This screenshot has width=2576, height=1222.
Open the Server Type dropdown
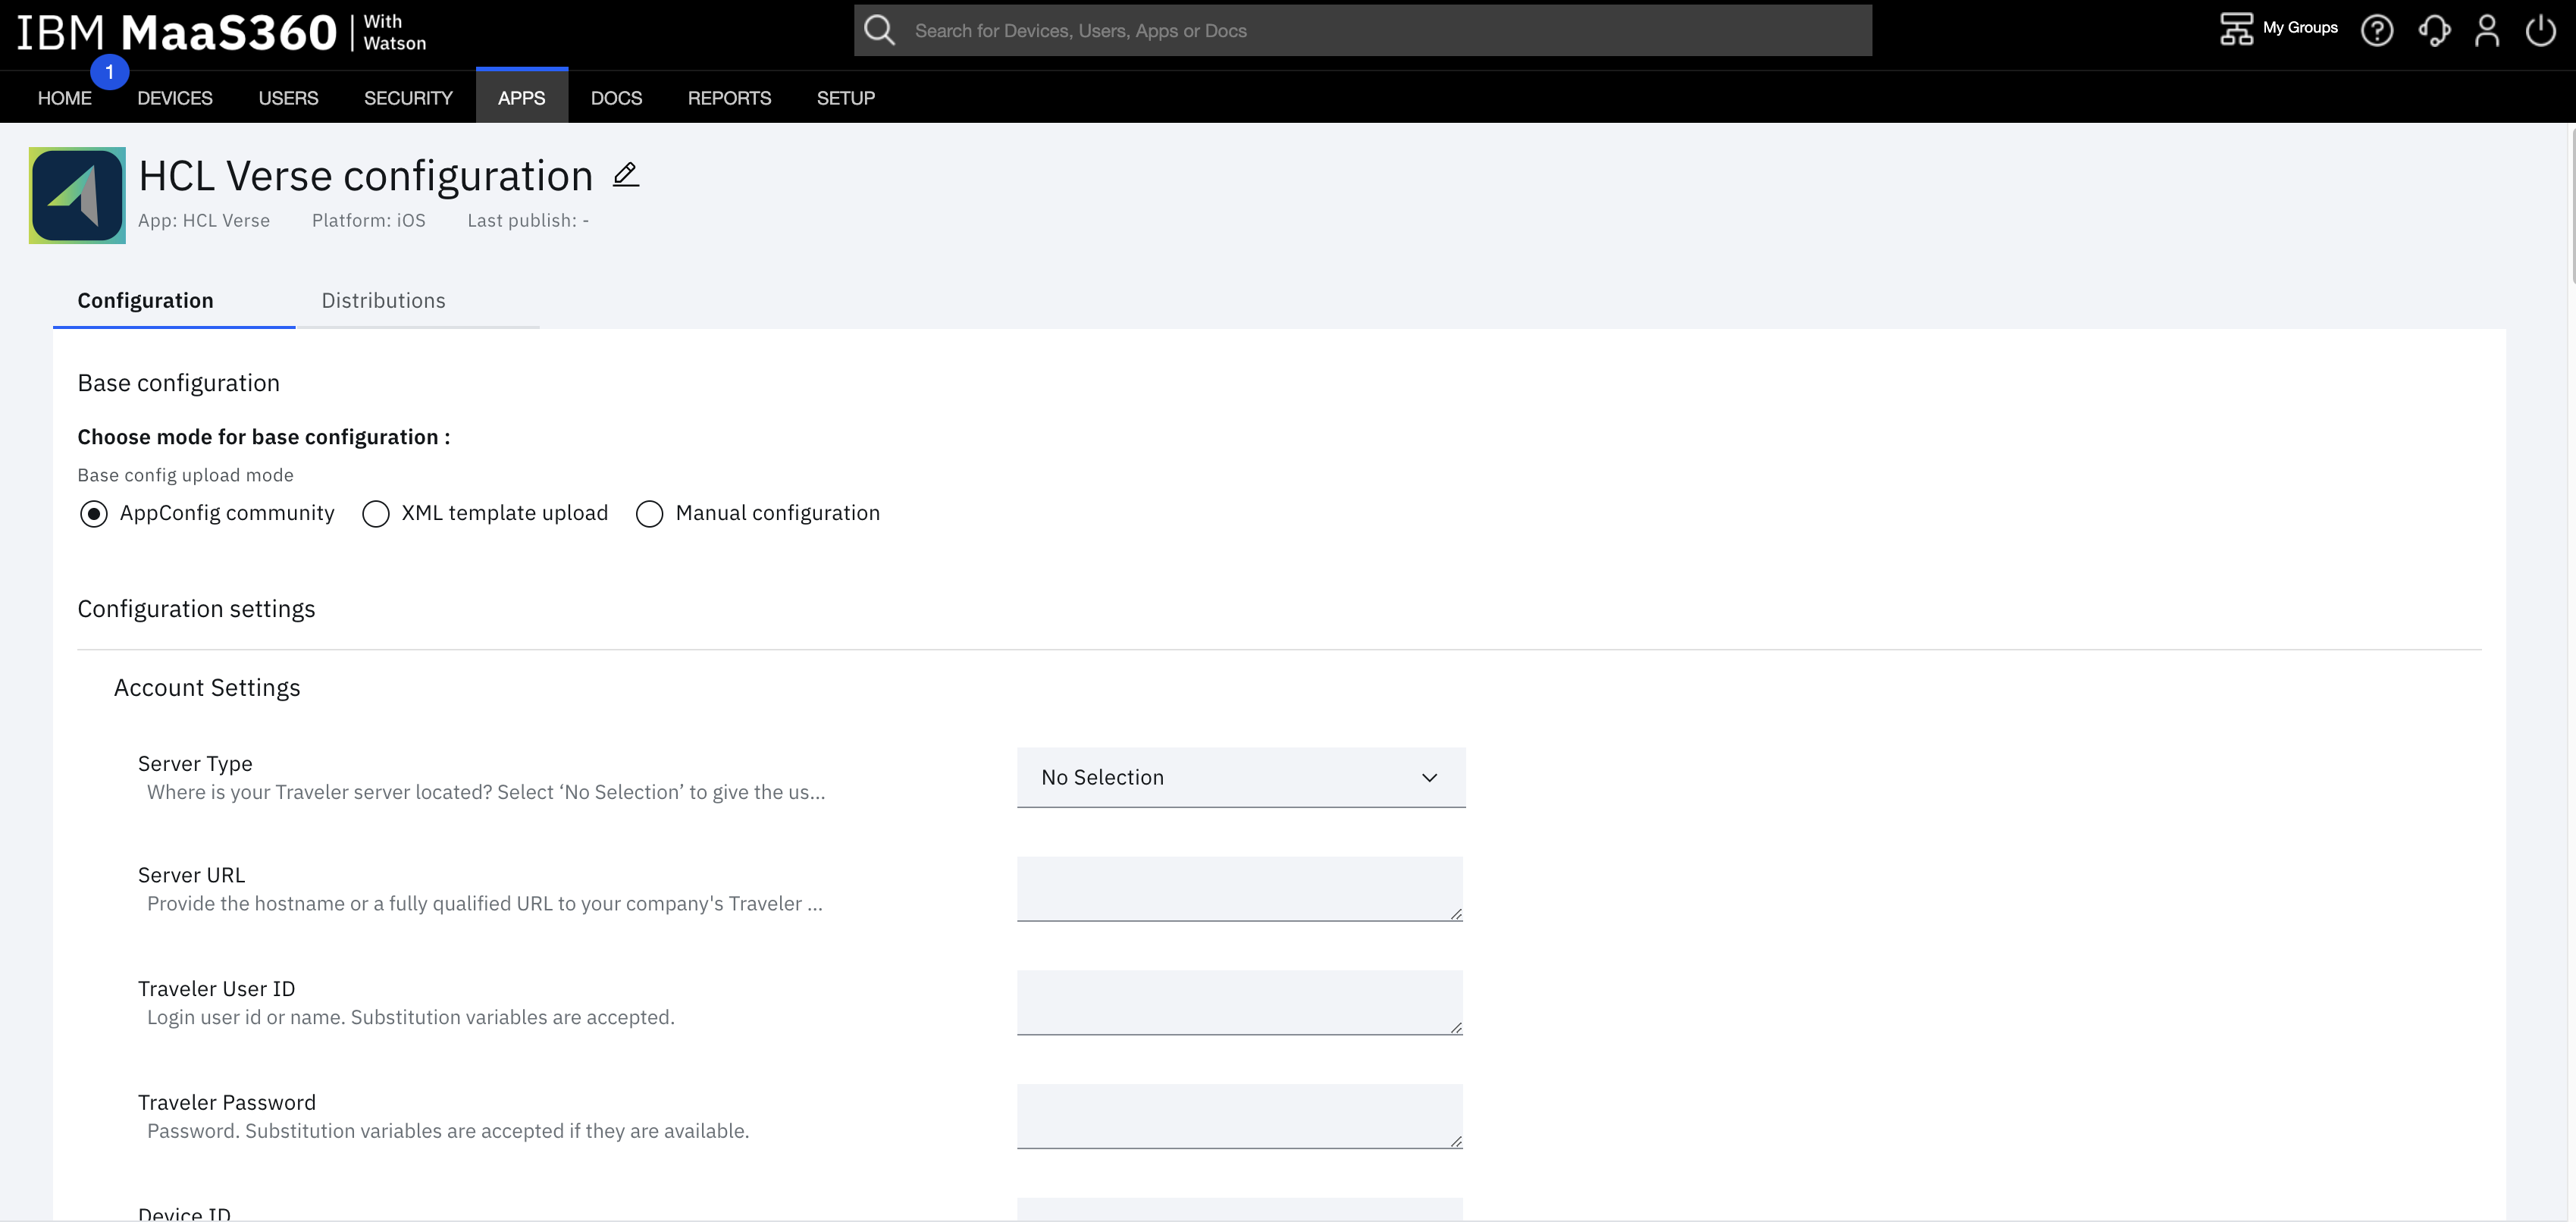point(1240,777)
